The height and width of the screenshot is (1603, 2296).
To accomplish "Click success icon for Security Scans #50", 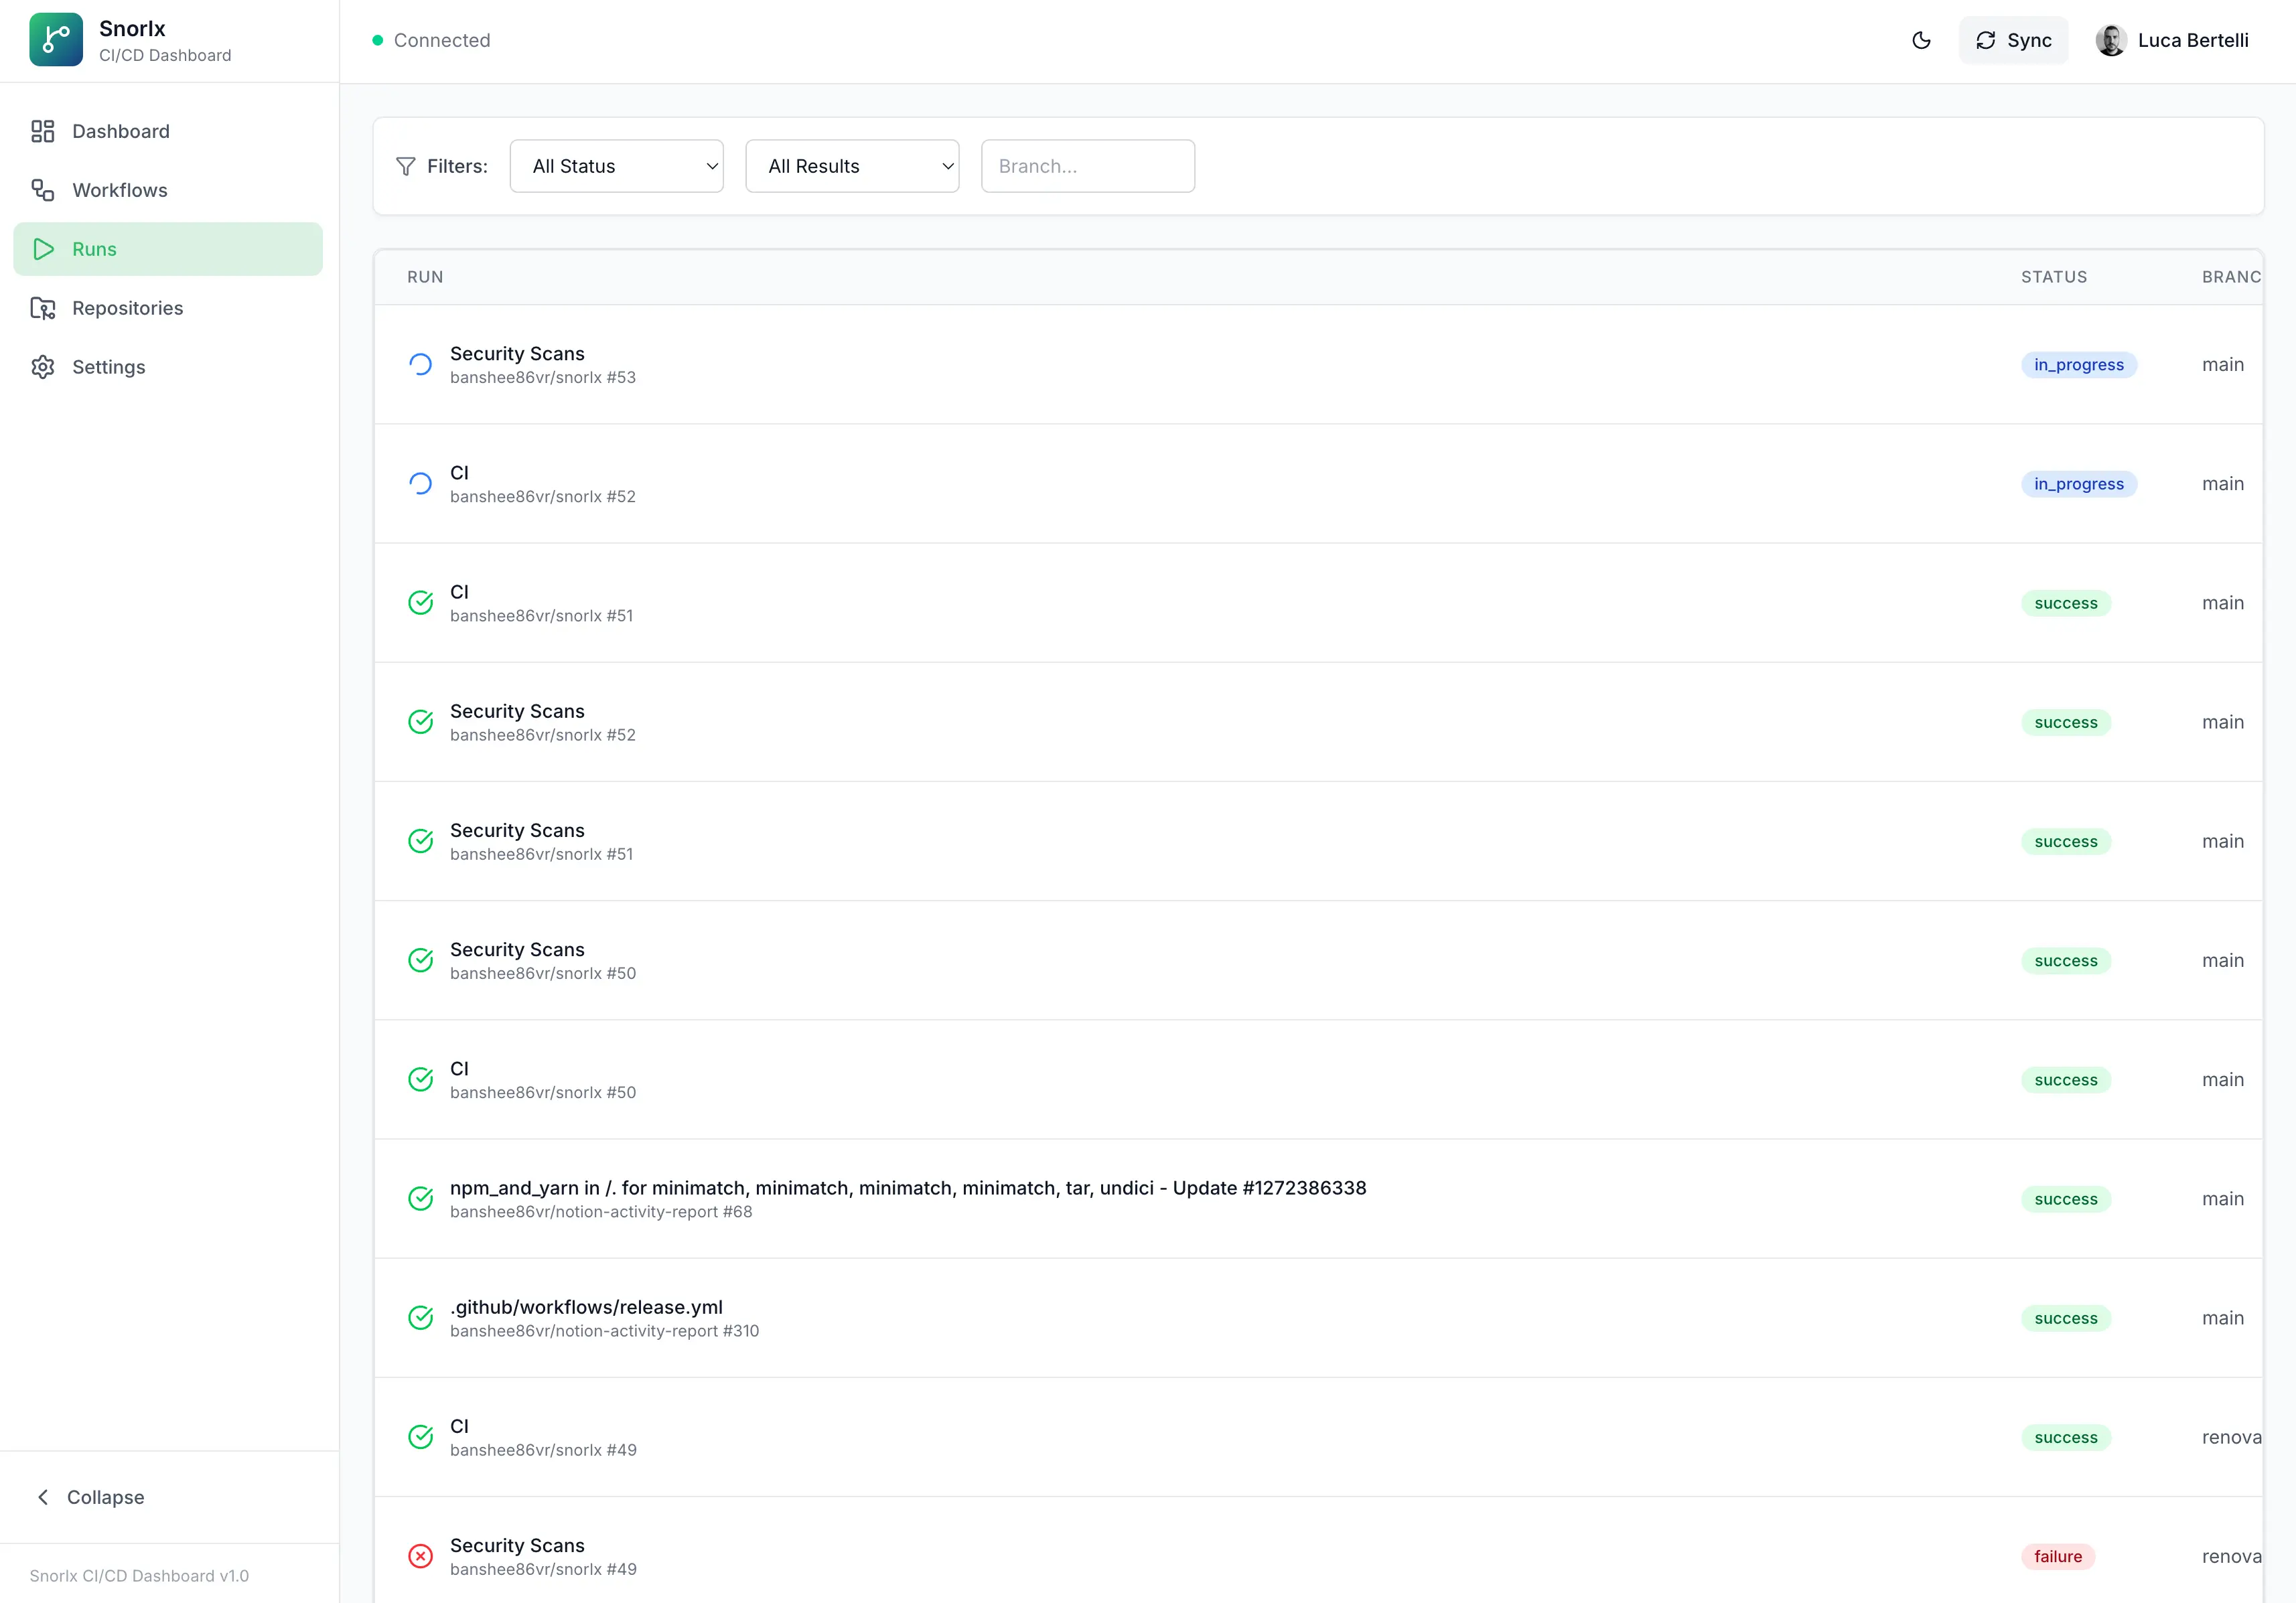I will click(x=421, y=960).
